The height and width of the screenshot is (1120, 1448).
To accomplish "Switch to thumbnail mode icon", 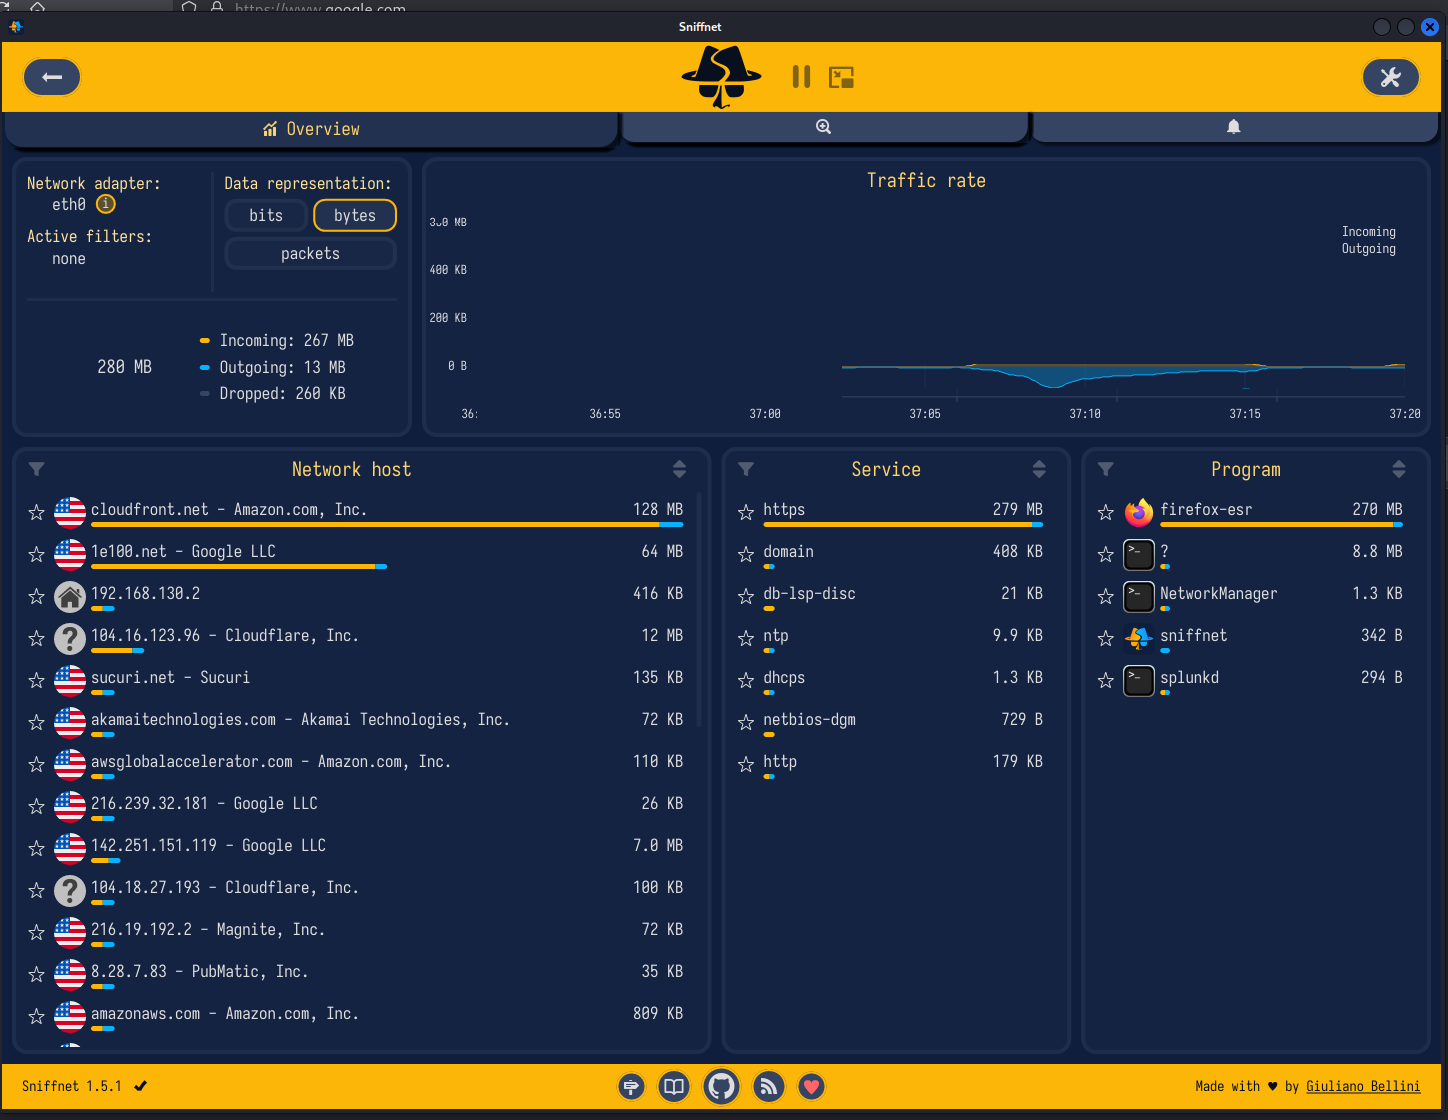I will coord(842,77).
